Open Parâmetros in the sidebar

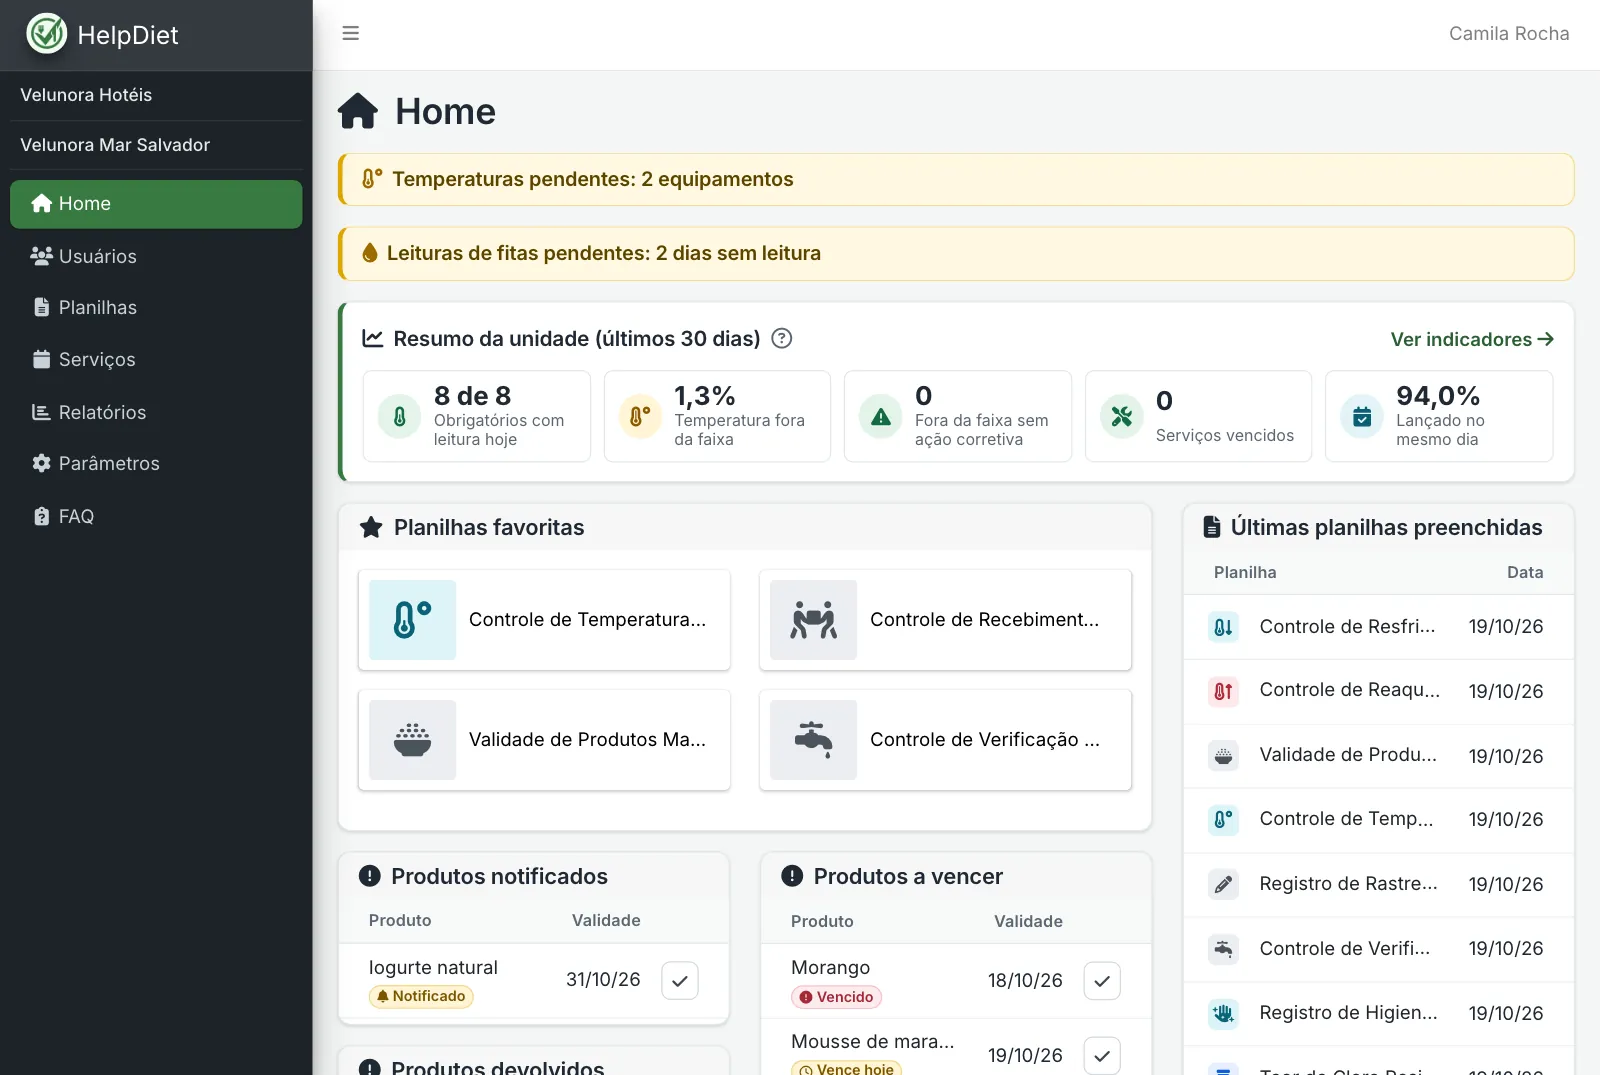pos(156,464)
